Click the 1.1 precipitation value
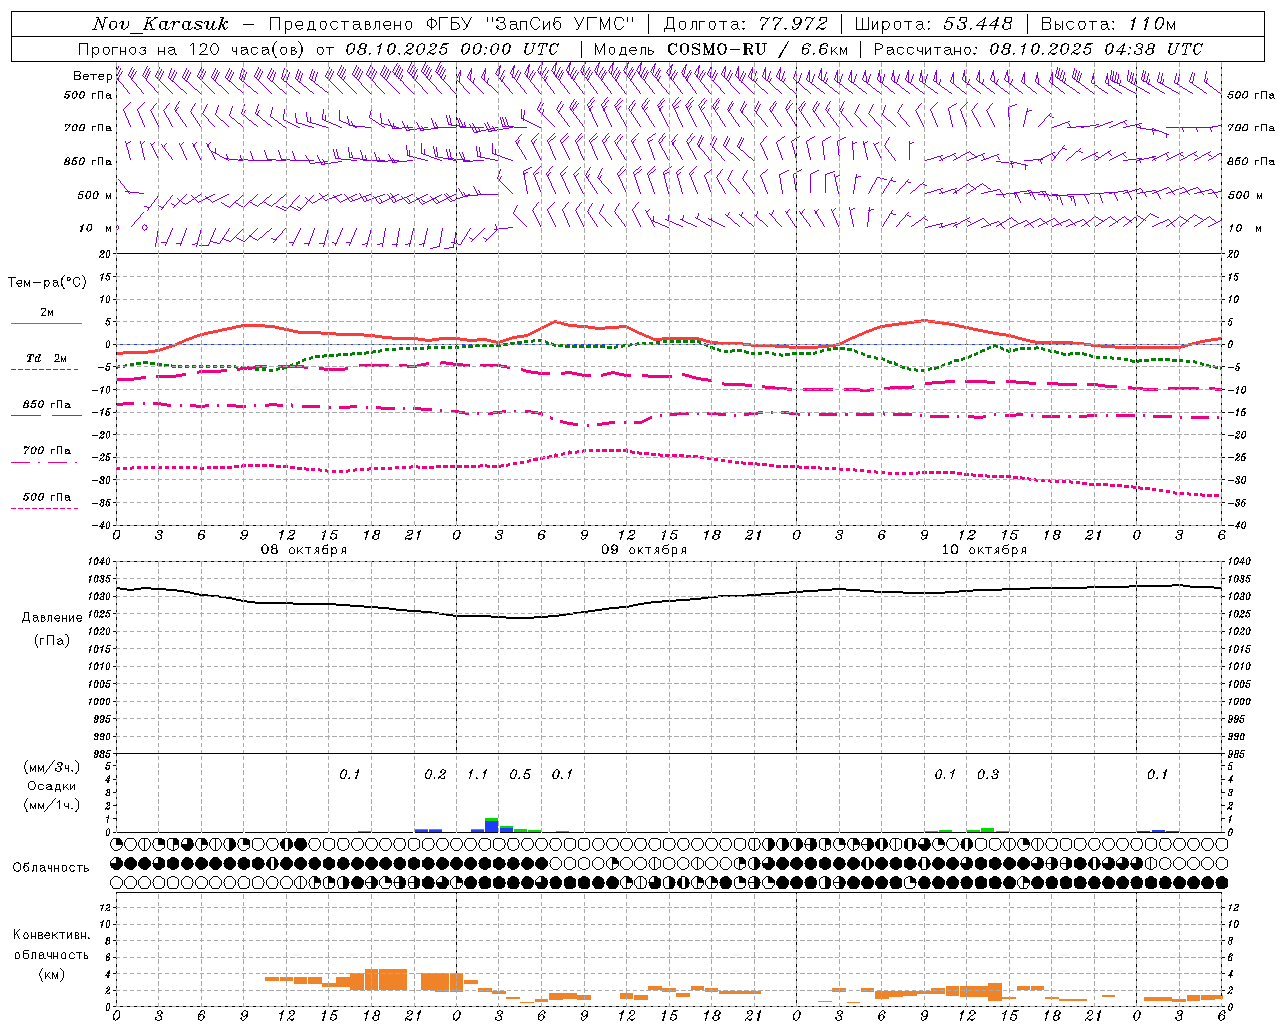The width and height of the screenshot is (1280, 1024). pyautogui.click(x=478, y=775)
